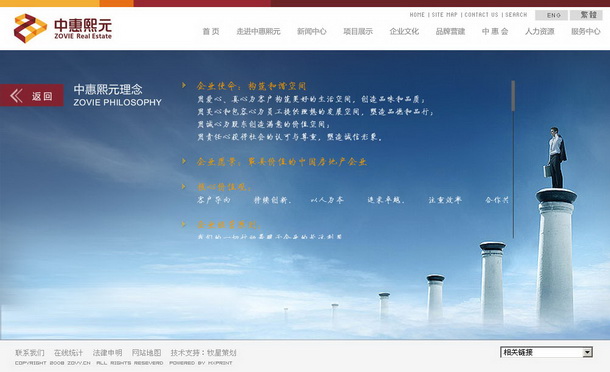Viewport: 610px width, 372px height.
Task: Click the 核心价值观 heading text
Action: tap(224, 187)
